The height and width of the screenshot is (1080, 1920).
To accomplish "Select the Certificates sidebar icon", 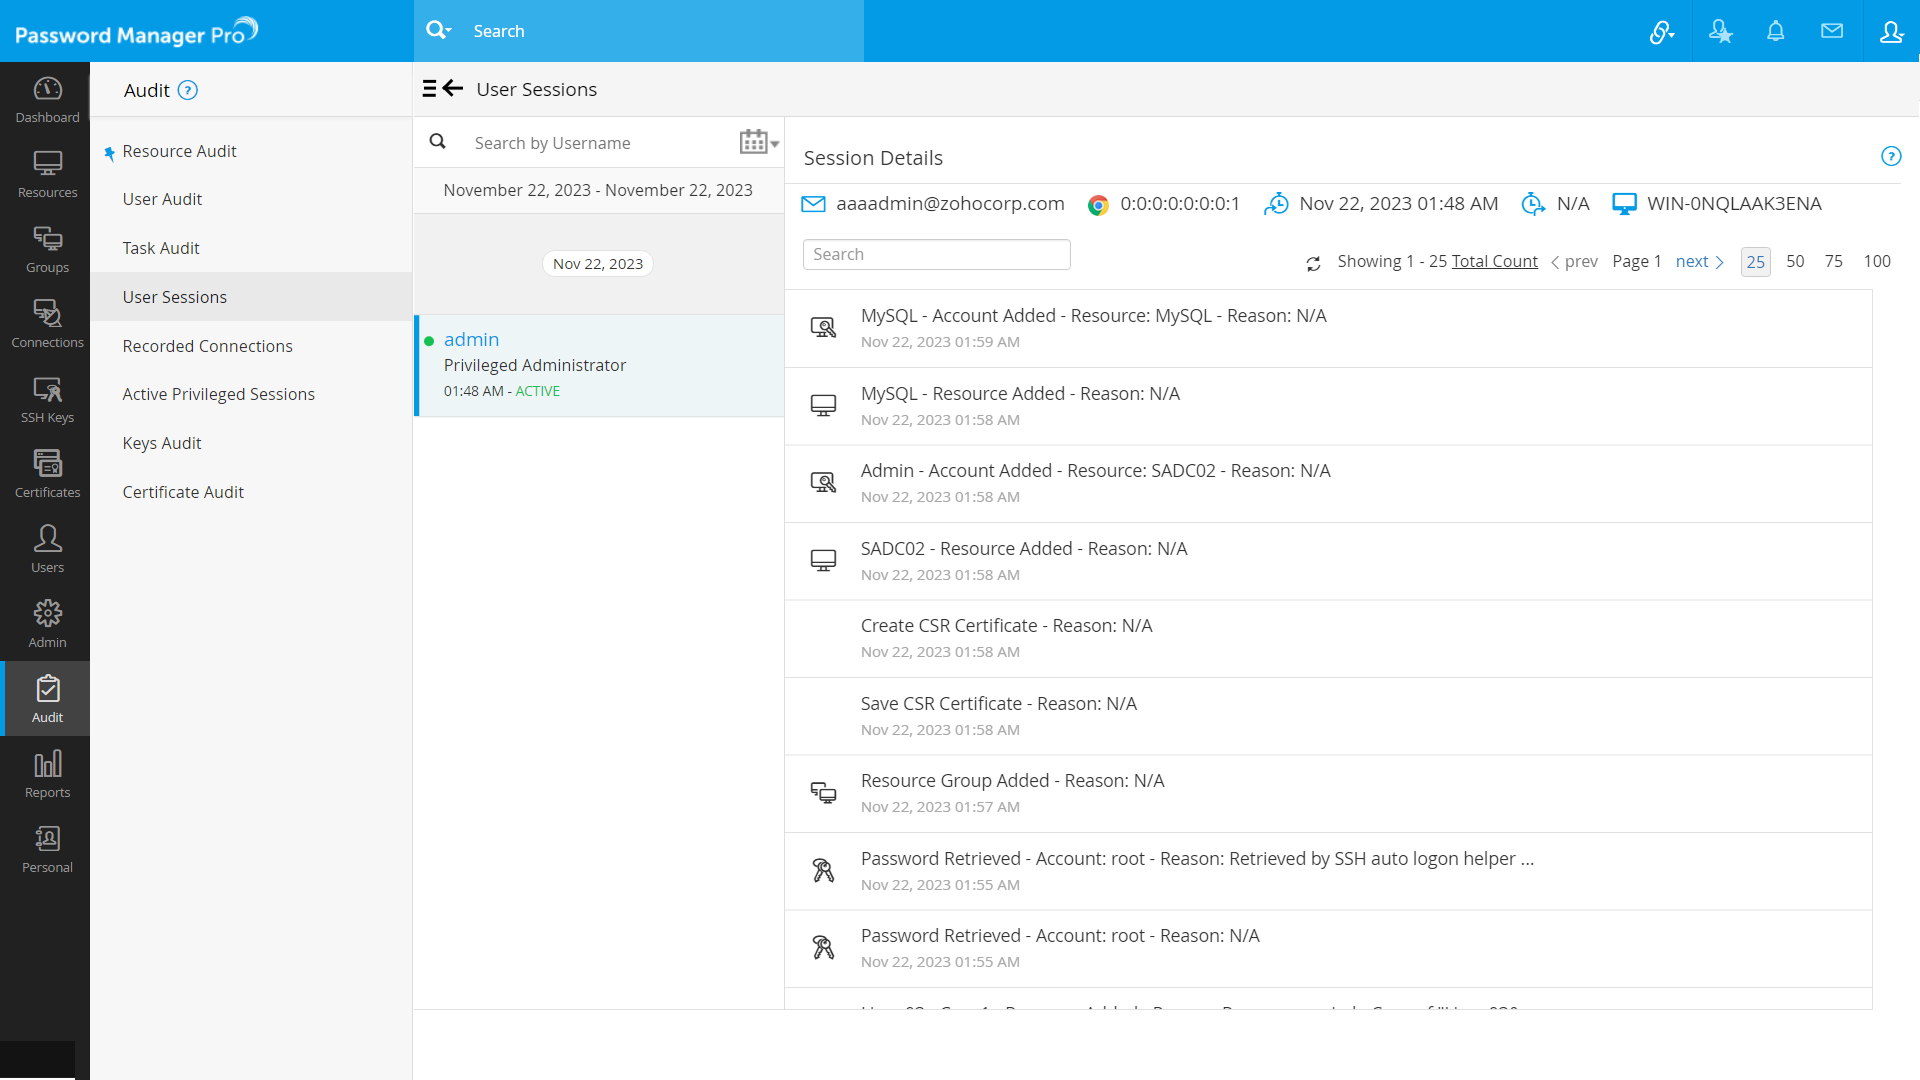I will (46, 465).
